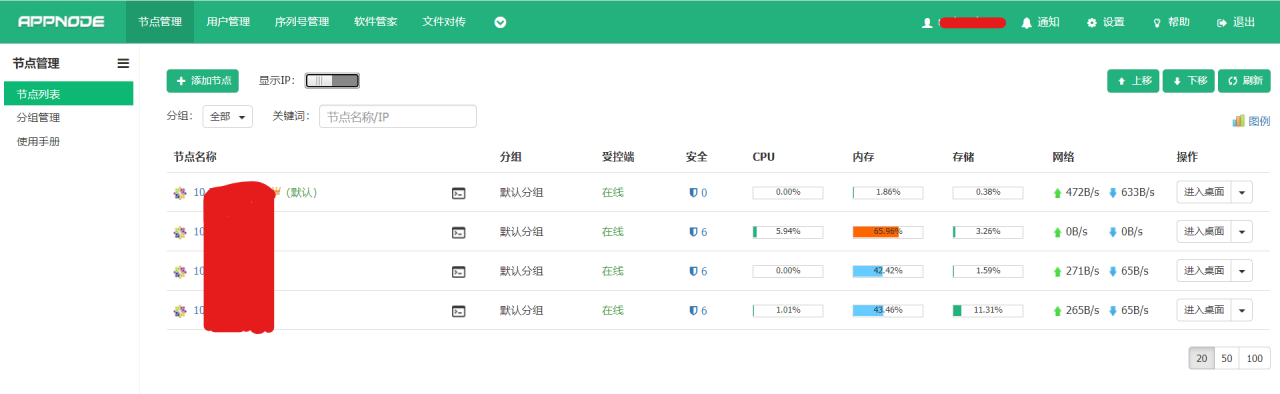Collapse sidebar using the hamburger menu icon

123,63
